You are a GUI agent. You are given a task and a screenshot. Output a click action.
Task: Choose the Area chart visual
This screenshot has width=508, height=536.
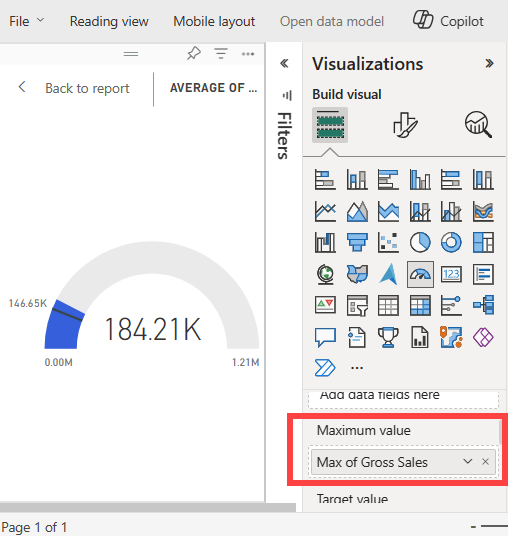357,211
